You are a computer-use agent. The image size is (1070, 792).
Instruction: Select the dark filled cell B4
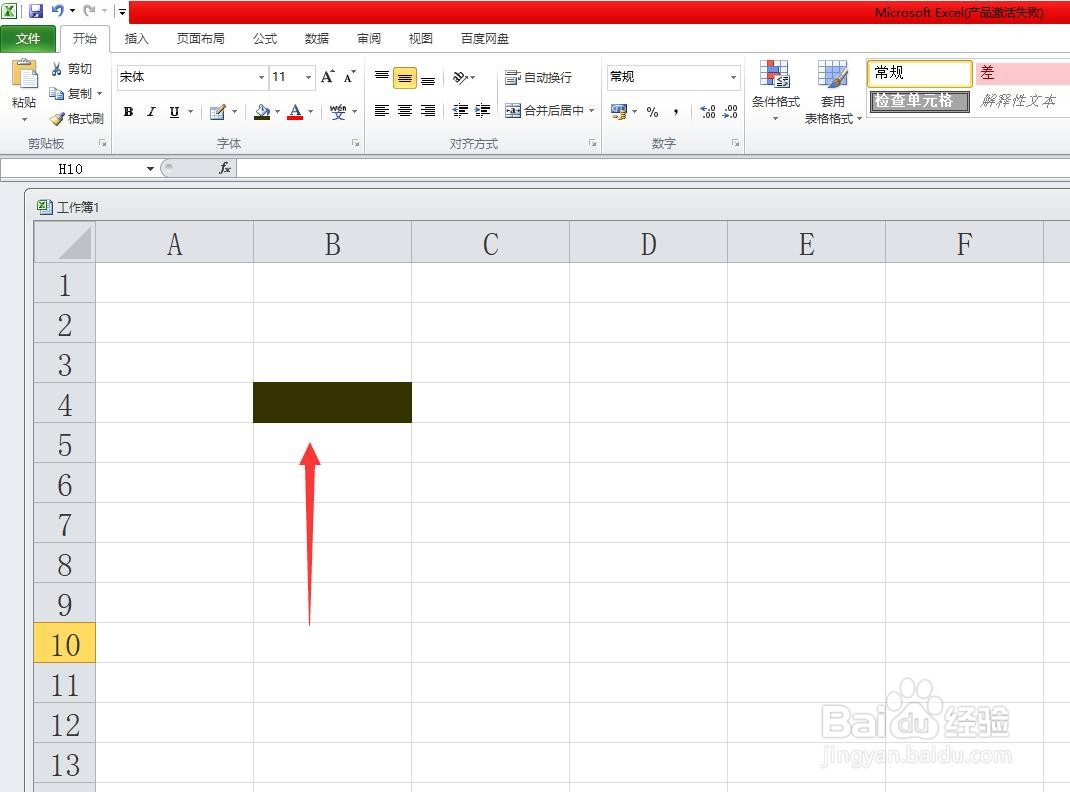(x=332, y=402)
